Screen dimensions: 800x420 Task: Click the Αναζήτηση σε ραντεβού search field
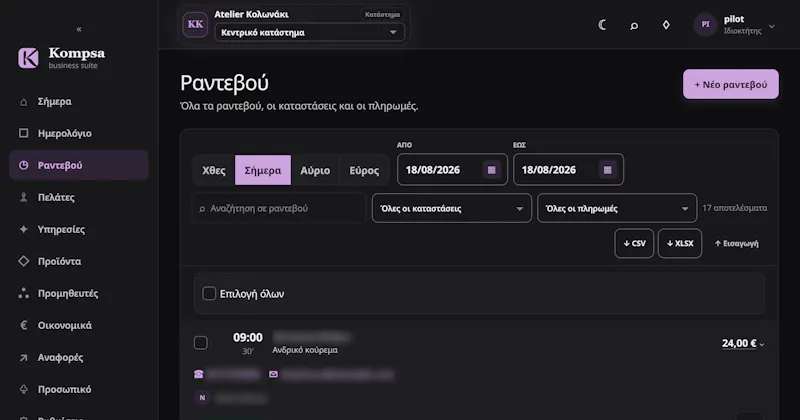[x=279, y=208]
